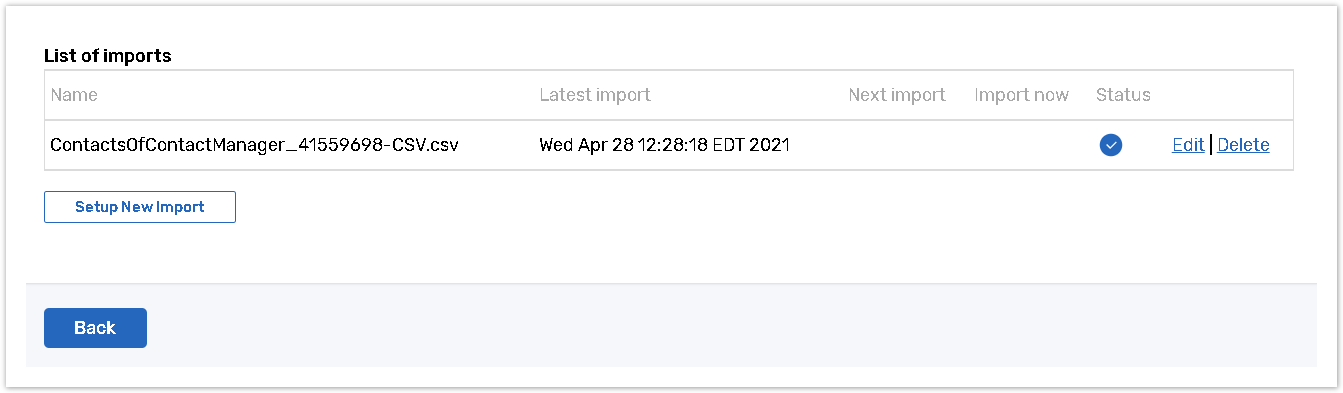
Task: Delete the ContactsOfContactManager CSV import
Action: 1243,145
